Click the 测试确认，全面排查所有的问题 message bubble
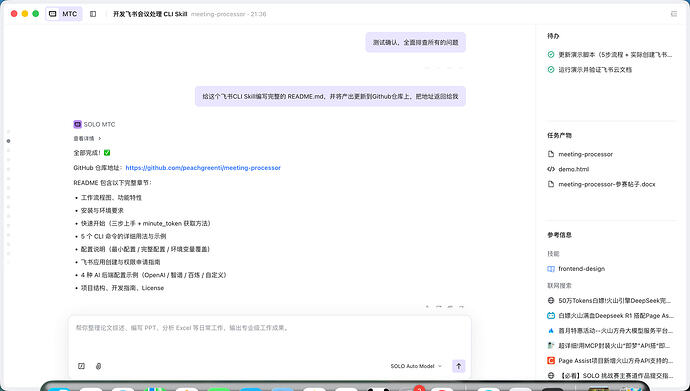 (415, 42)
